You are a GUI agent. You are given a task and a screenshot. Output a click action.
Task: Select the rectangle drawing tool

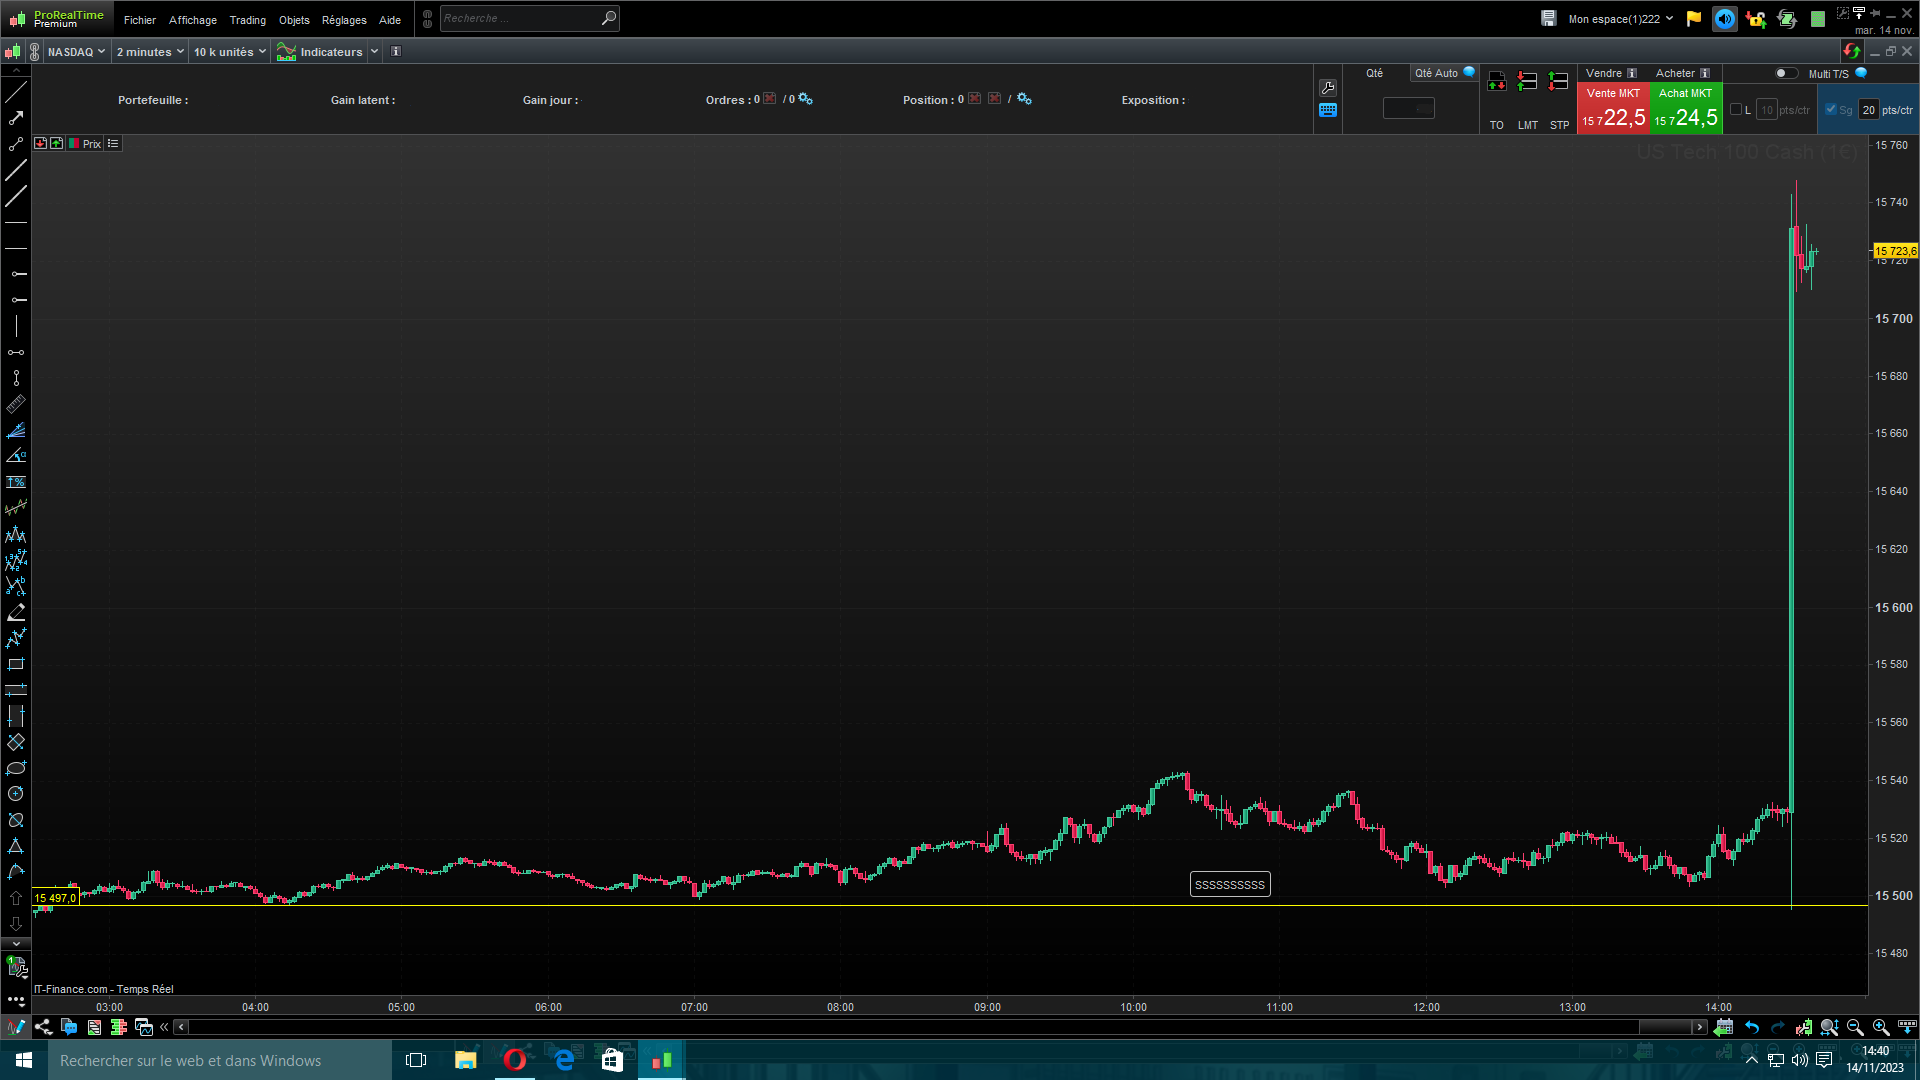pyautogui.click(x=16, y=664)
